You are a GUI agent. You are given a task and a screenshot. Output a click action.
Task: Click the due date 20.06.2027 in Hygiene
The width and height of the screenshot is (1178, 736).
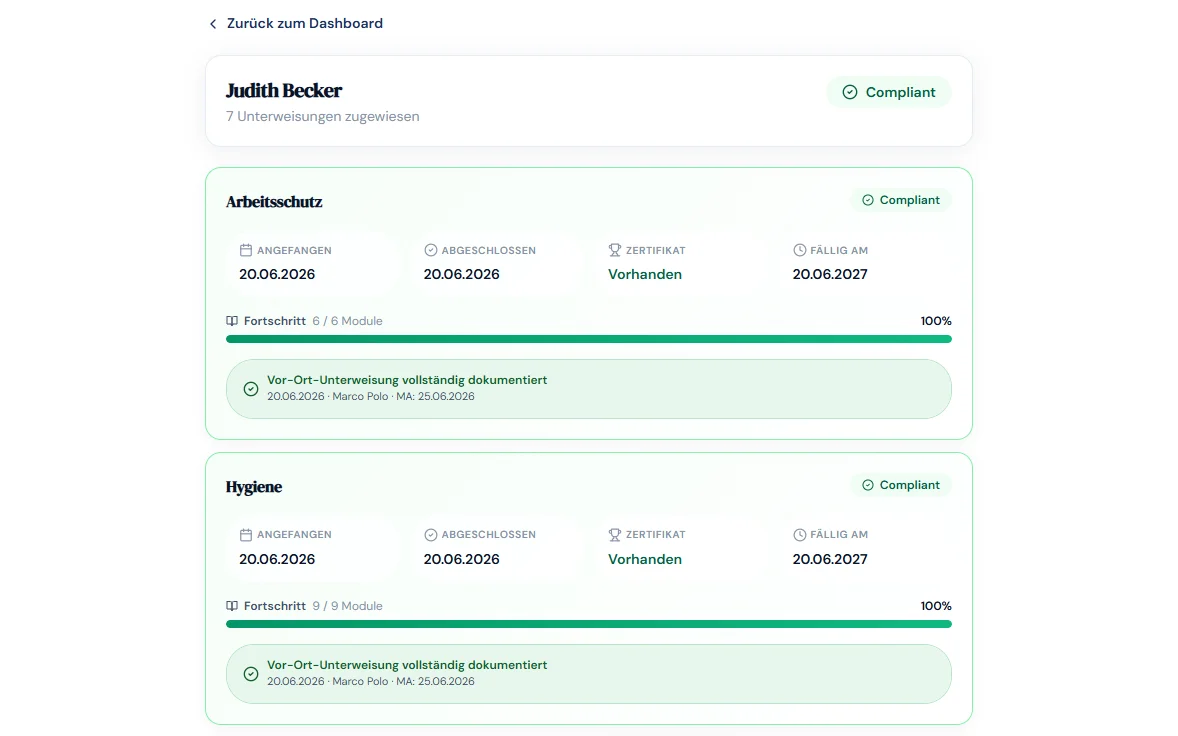click(x=830, y=560)
